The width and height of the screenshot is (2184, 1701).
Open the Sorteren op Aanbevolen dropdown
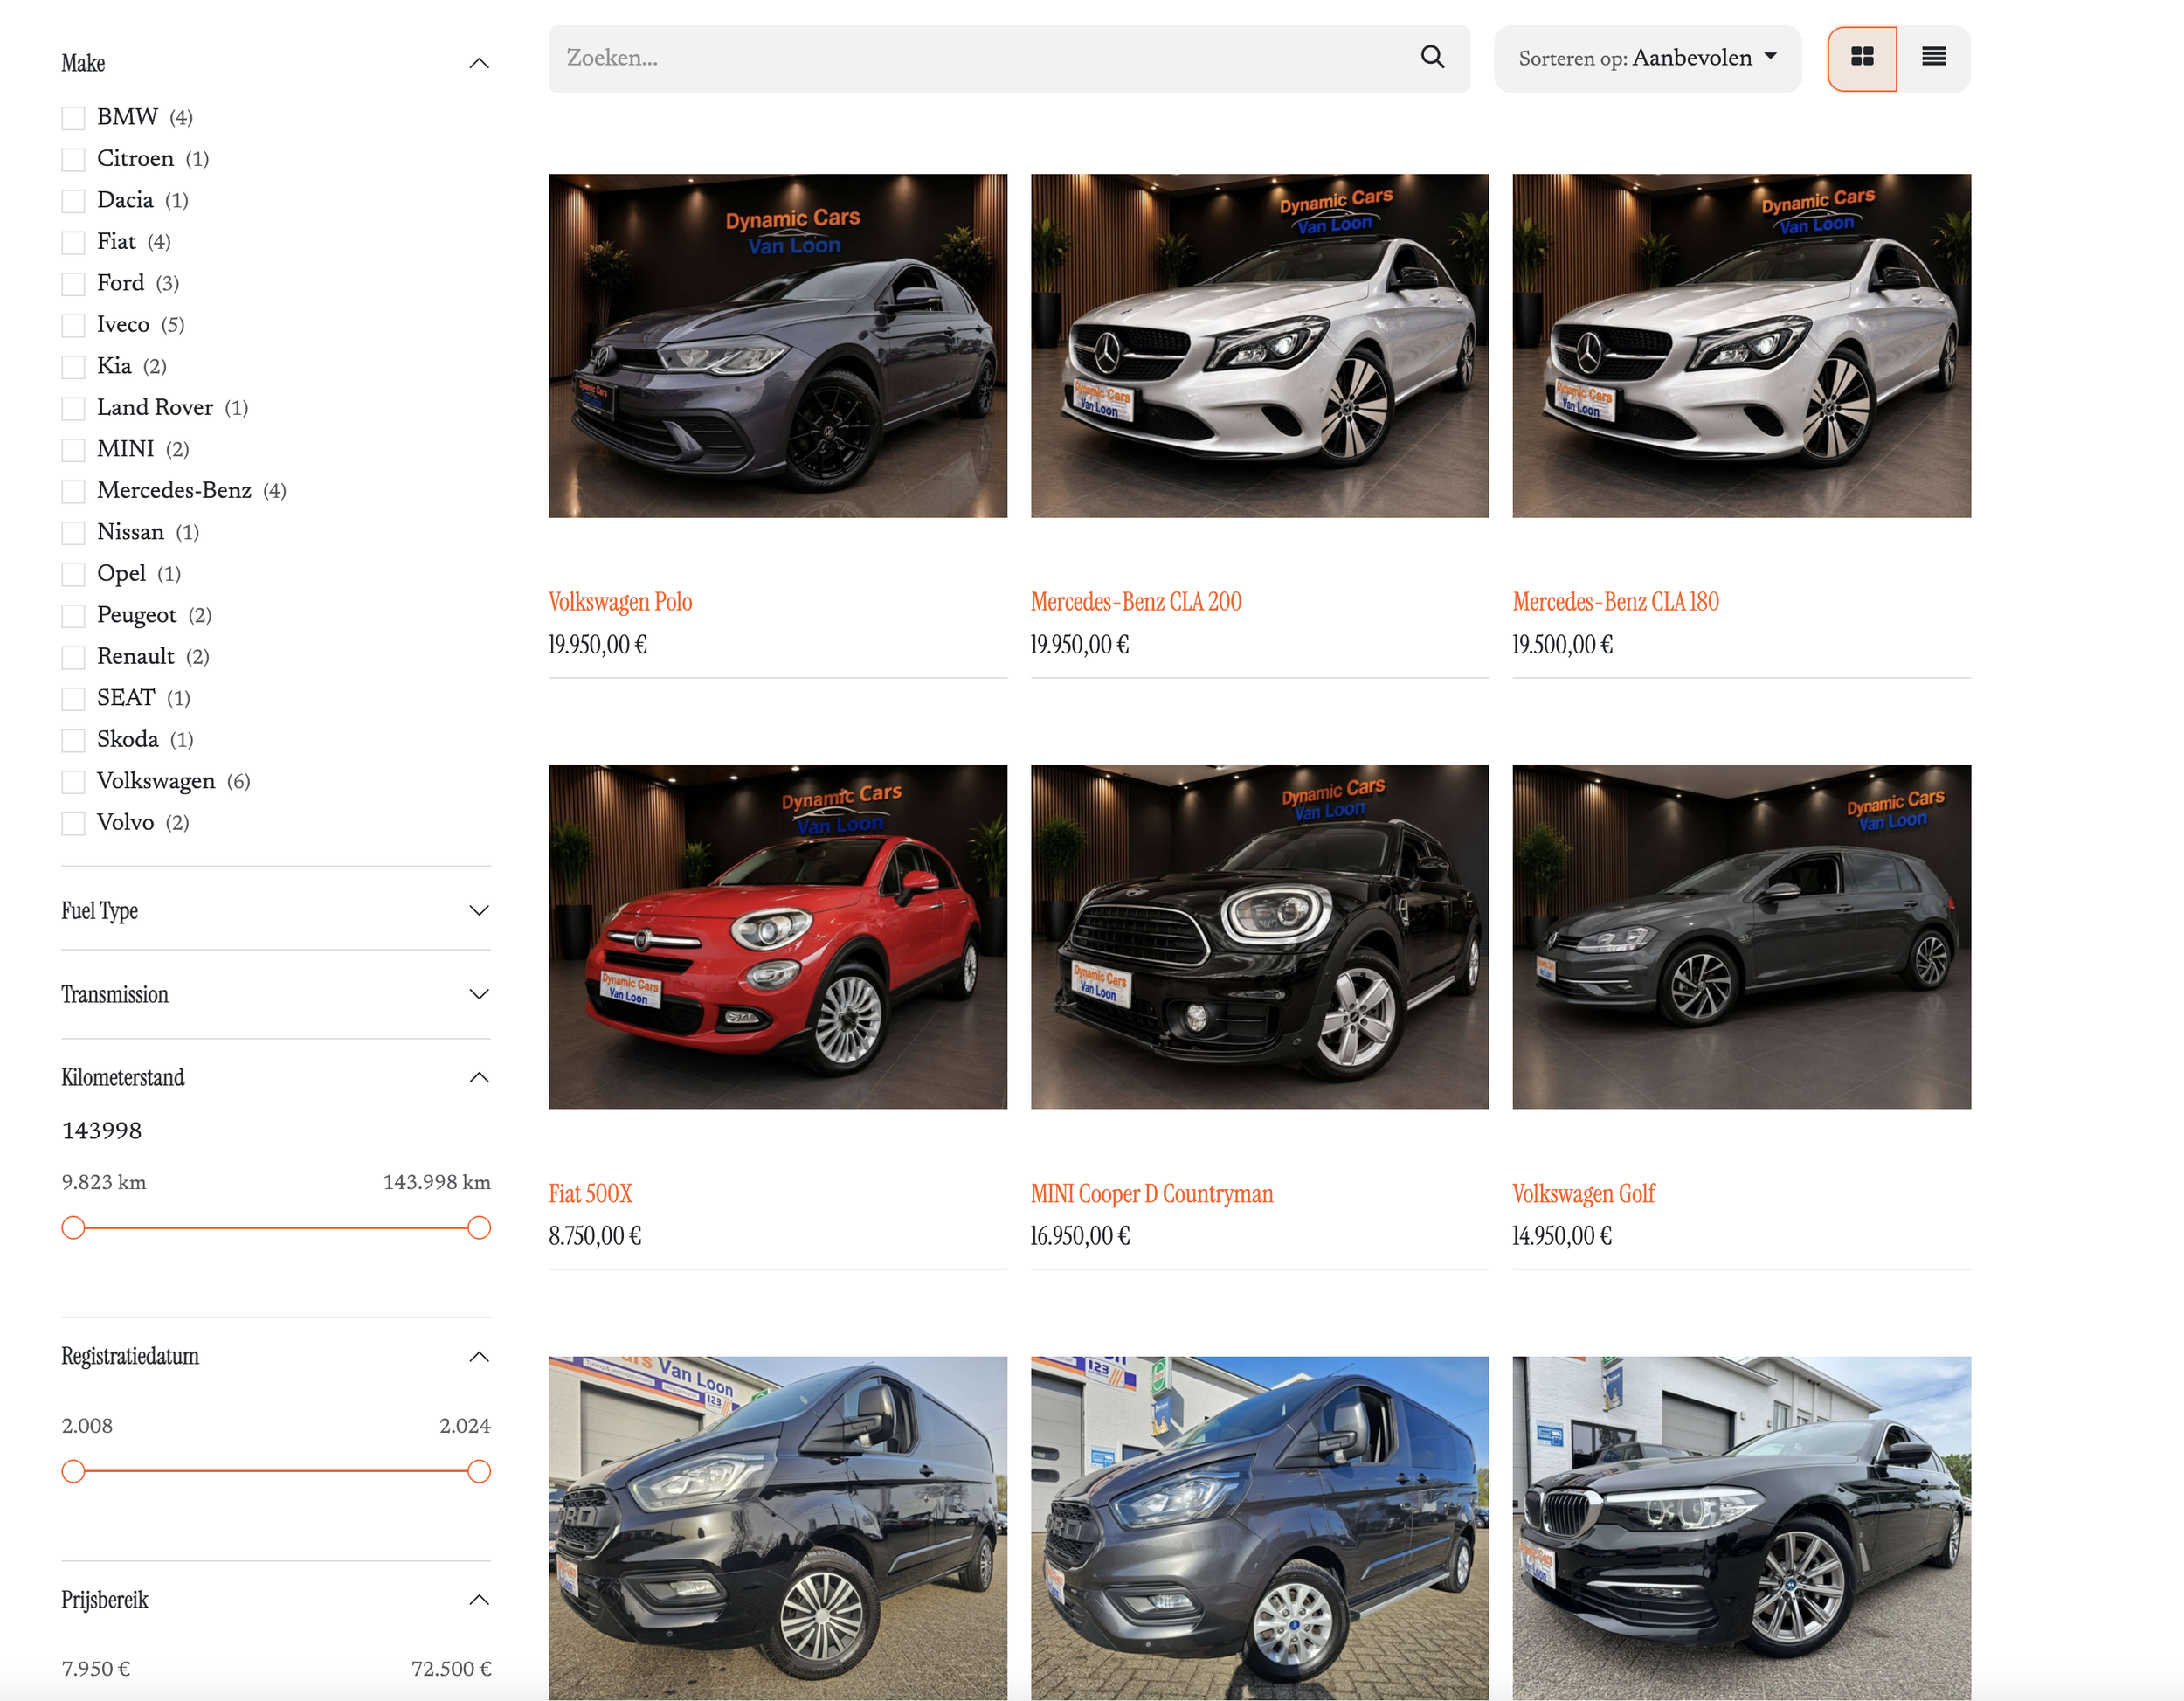pyautogui.click(x=1647, y=59)
